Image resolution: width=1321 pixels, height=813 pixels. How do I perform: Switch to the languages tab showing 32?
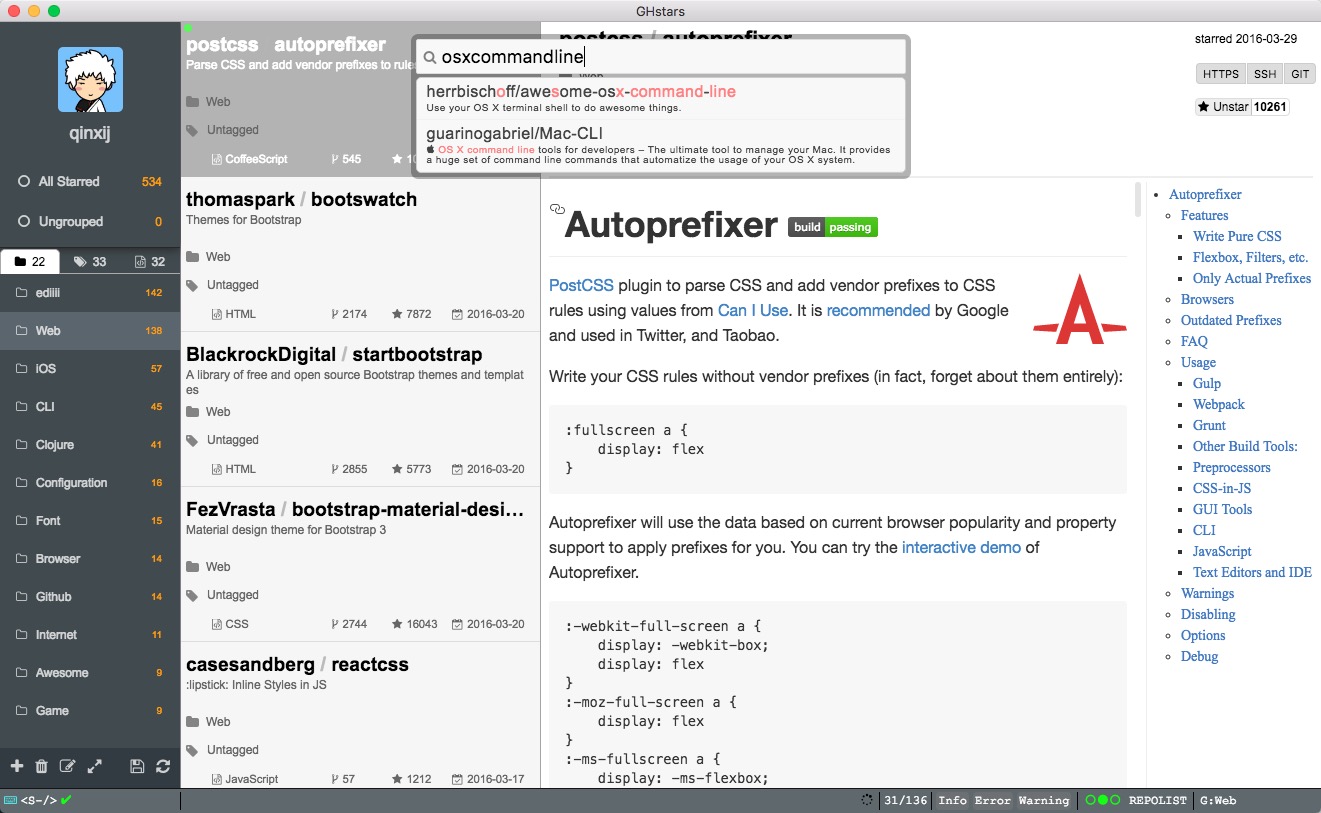150,262
